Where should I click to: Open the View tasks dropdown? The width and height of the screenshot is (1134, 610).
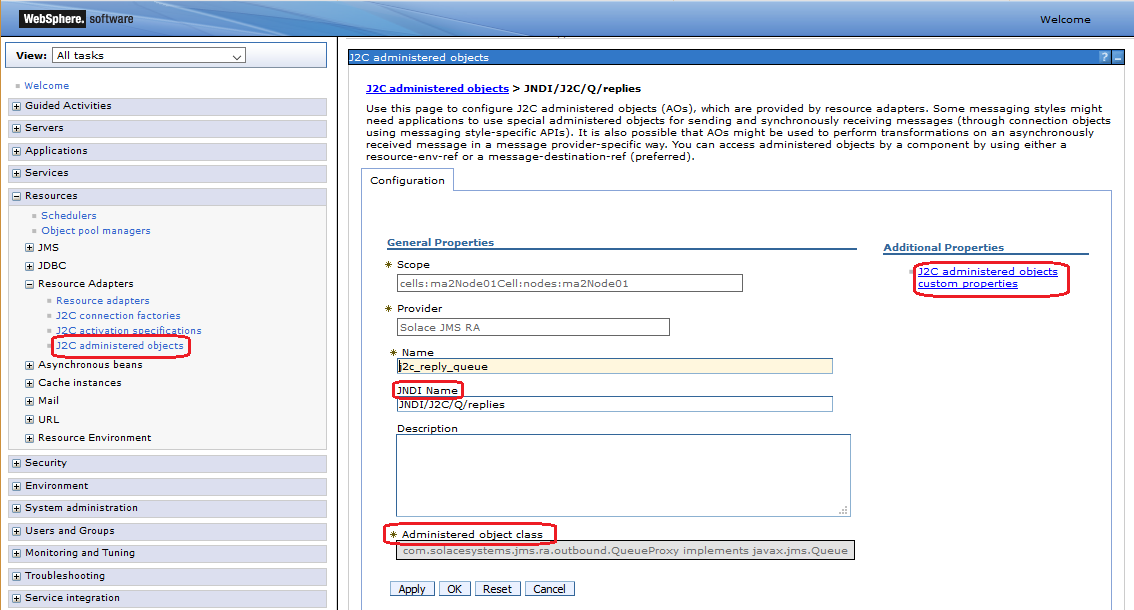[150, 56]
